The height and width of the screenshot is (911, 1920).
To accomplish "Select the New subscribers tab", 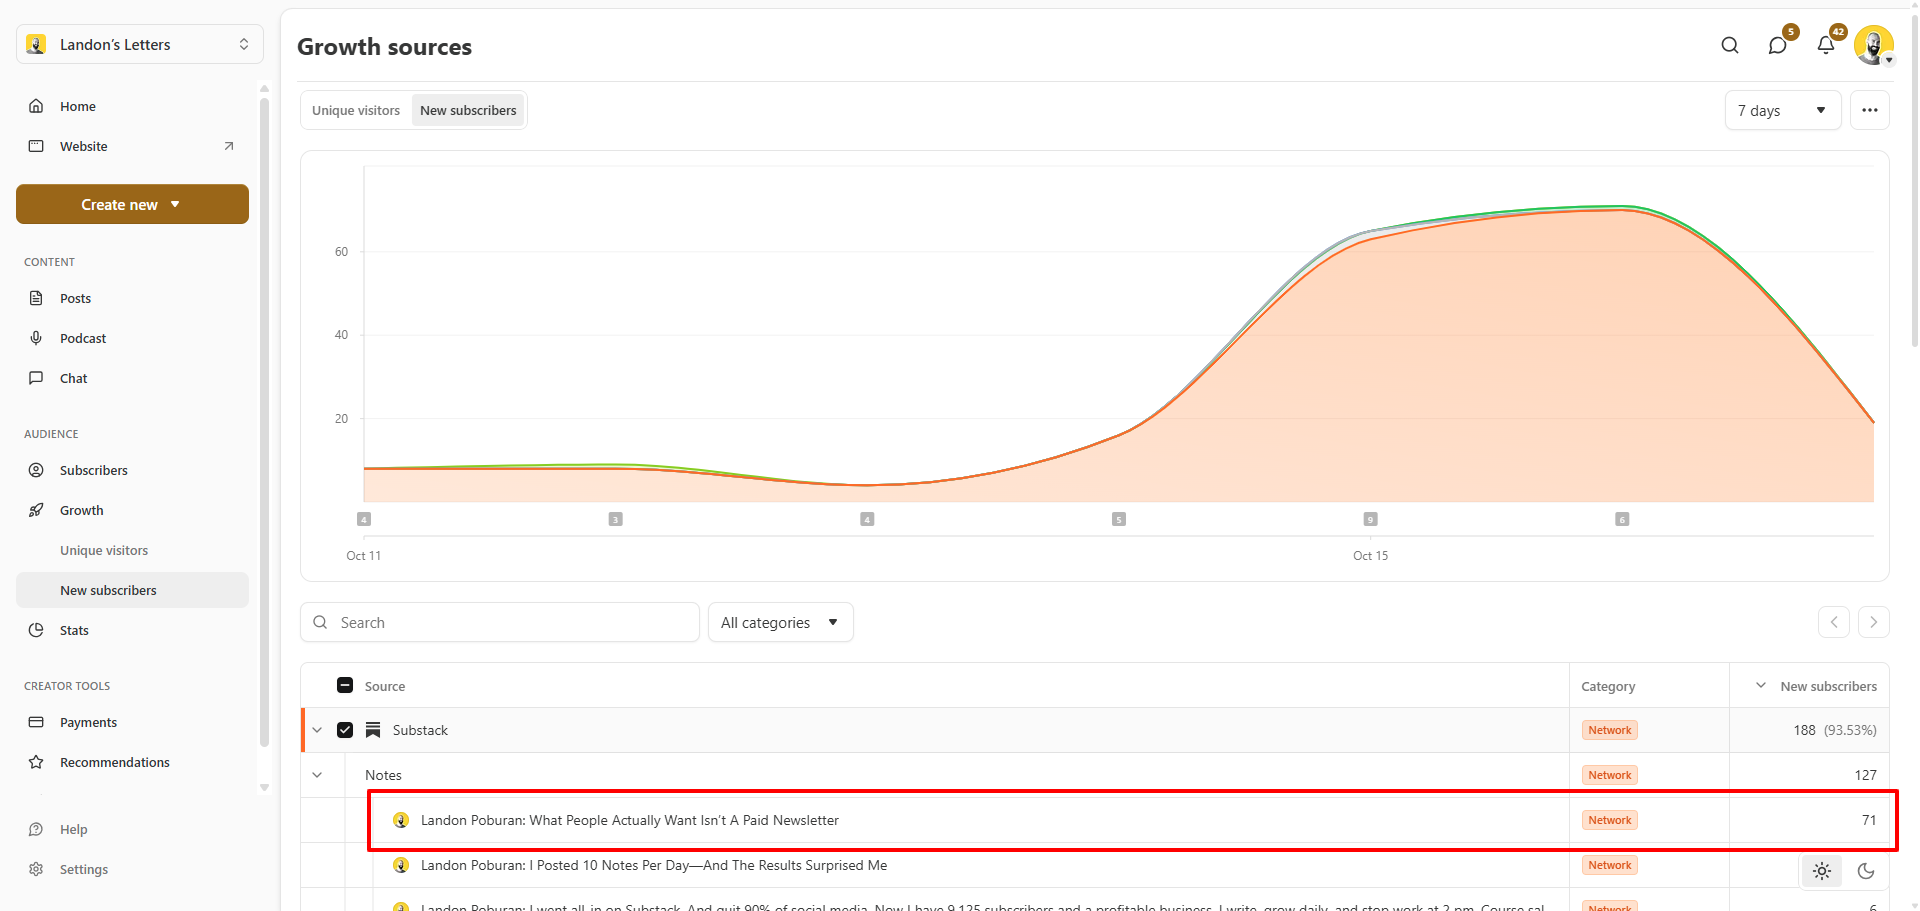I will click(x=468, y=110).
